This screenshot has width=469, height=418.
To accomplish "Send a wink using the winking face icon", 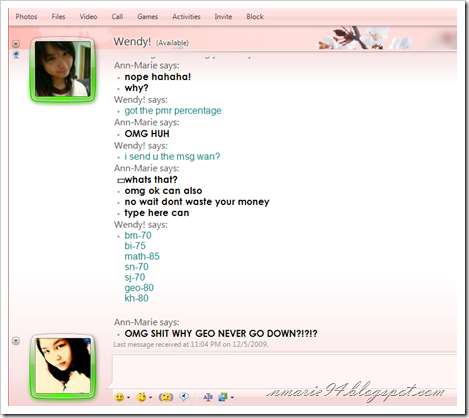I will (x=142, y=397).
